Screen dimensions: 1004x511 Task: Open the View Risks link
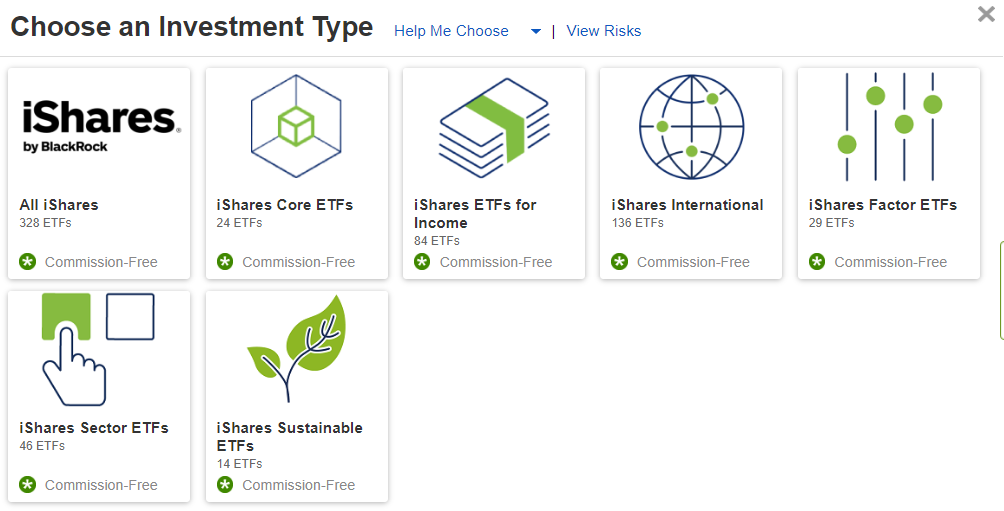pos(604,31)
